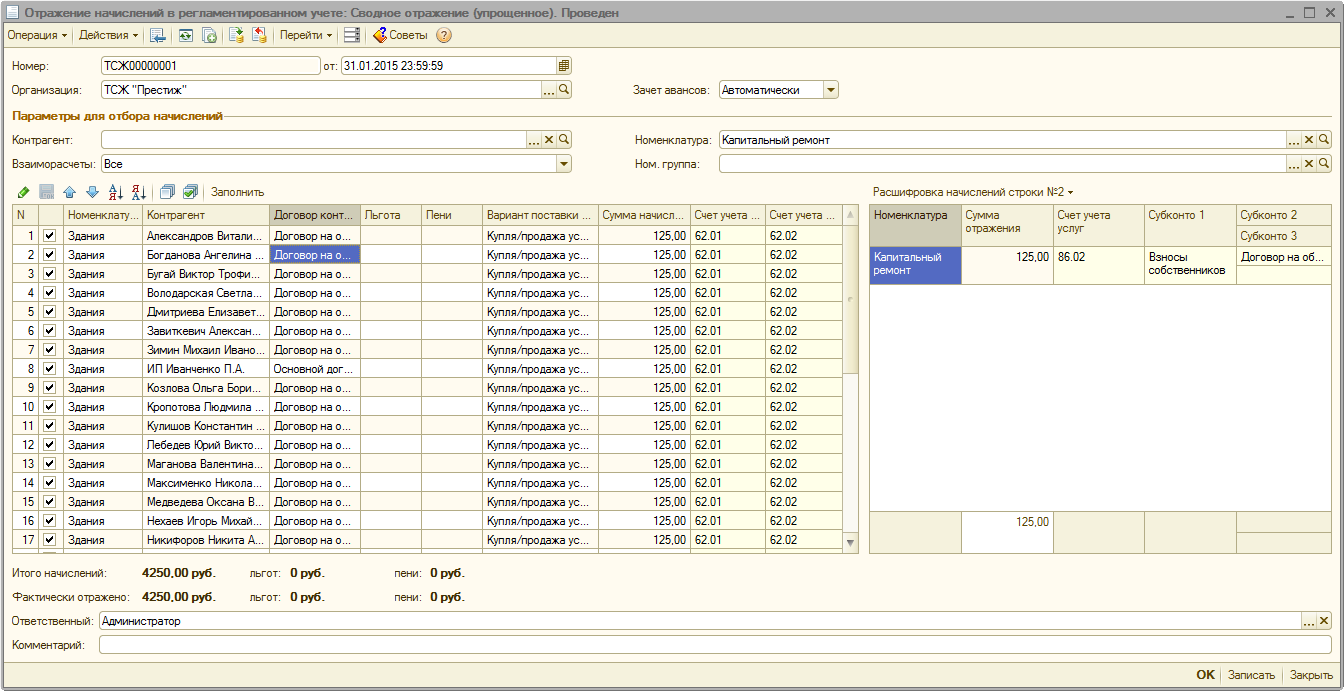Image resolution: width=1344 pixels, height=691 pixels.
Task: Click the OK button
Action: click(1206, 675)
